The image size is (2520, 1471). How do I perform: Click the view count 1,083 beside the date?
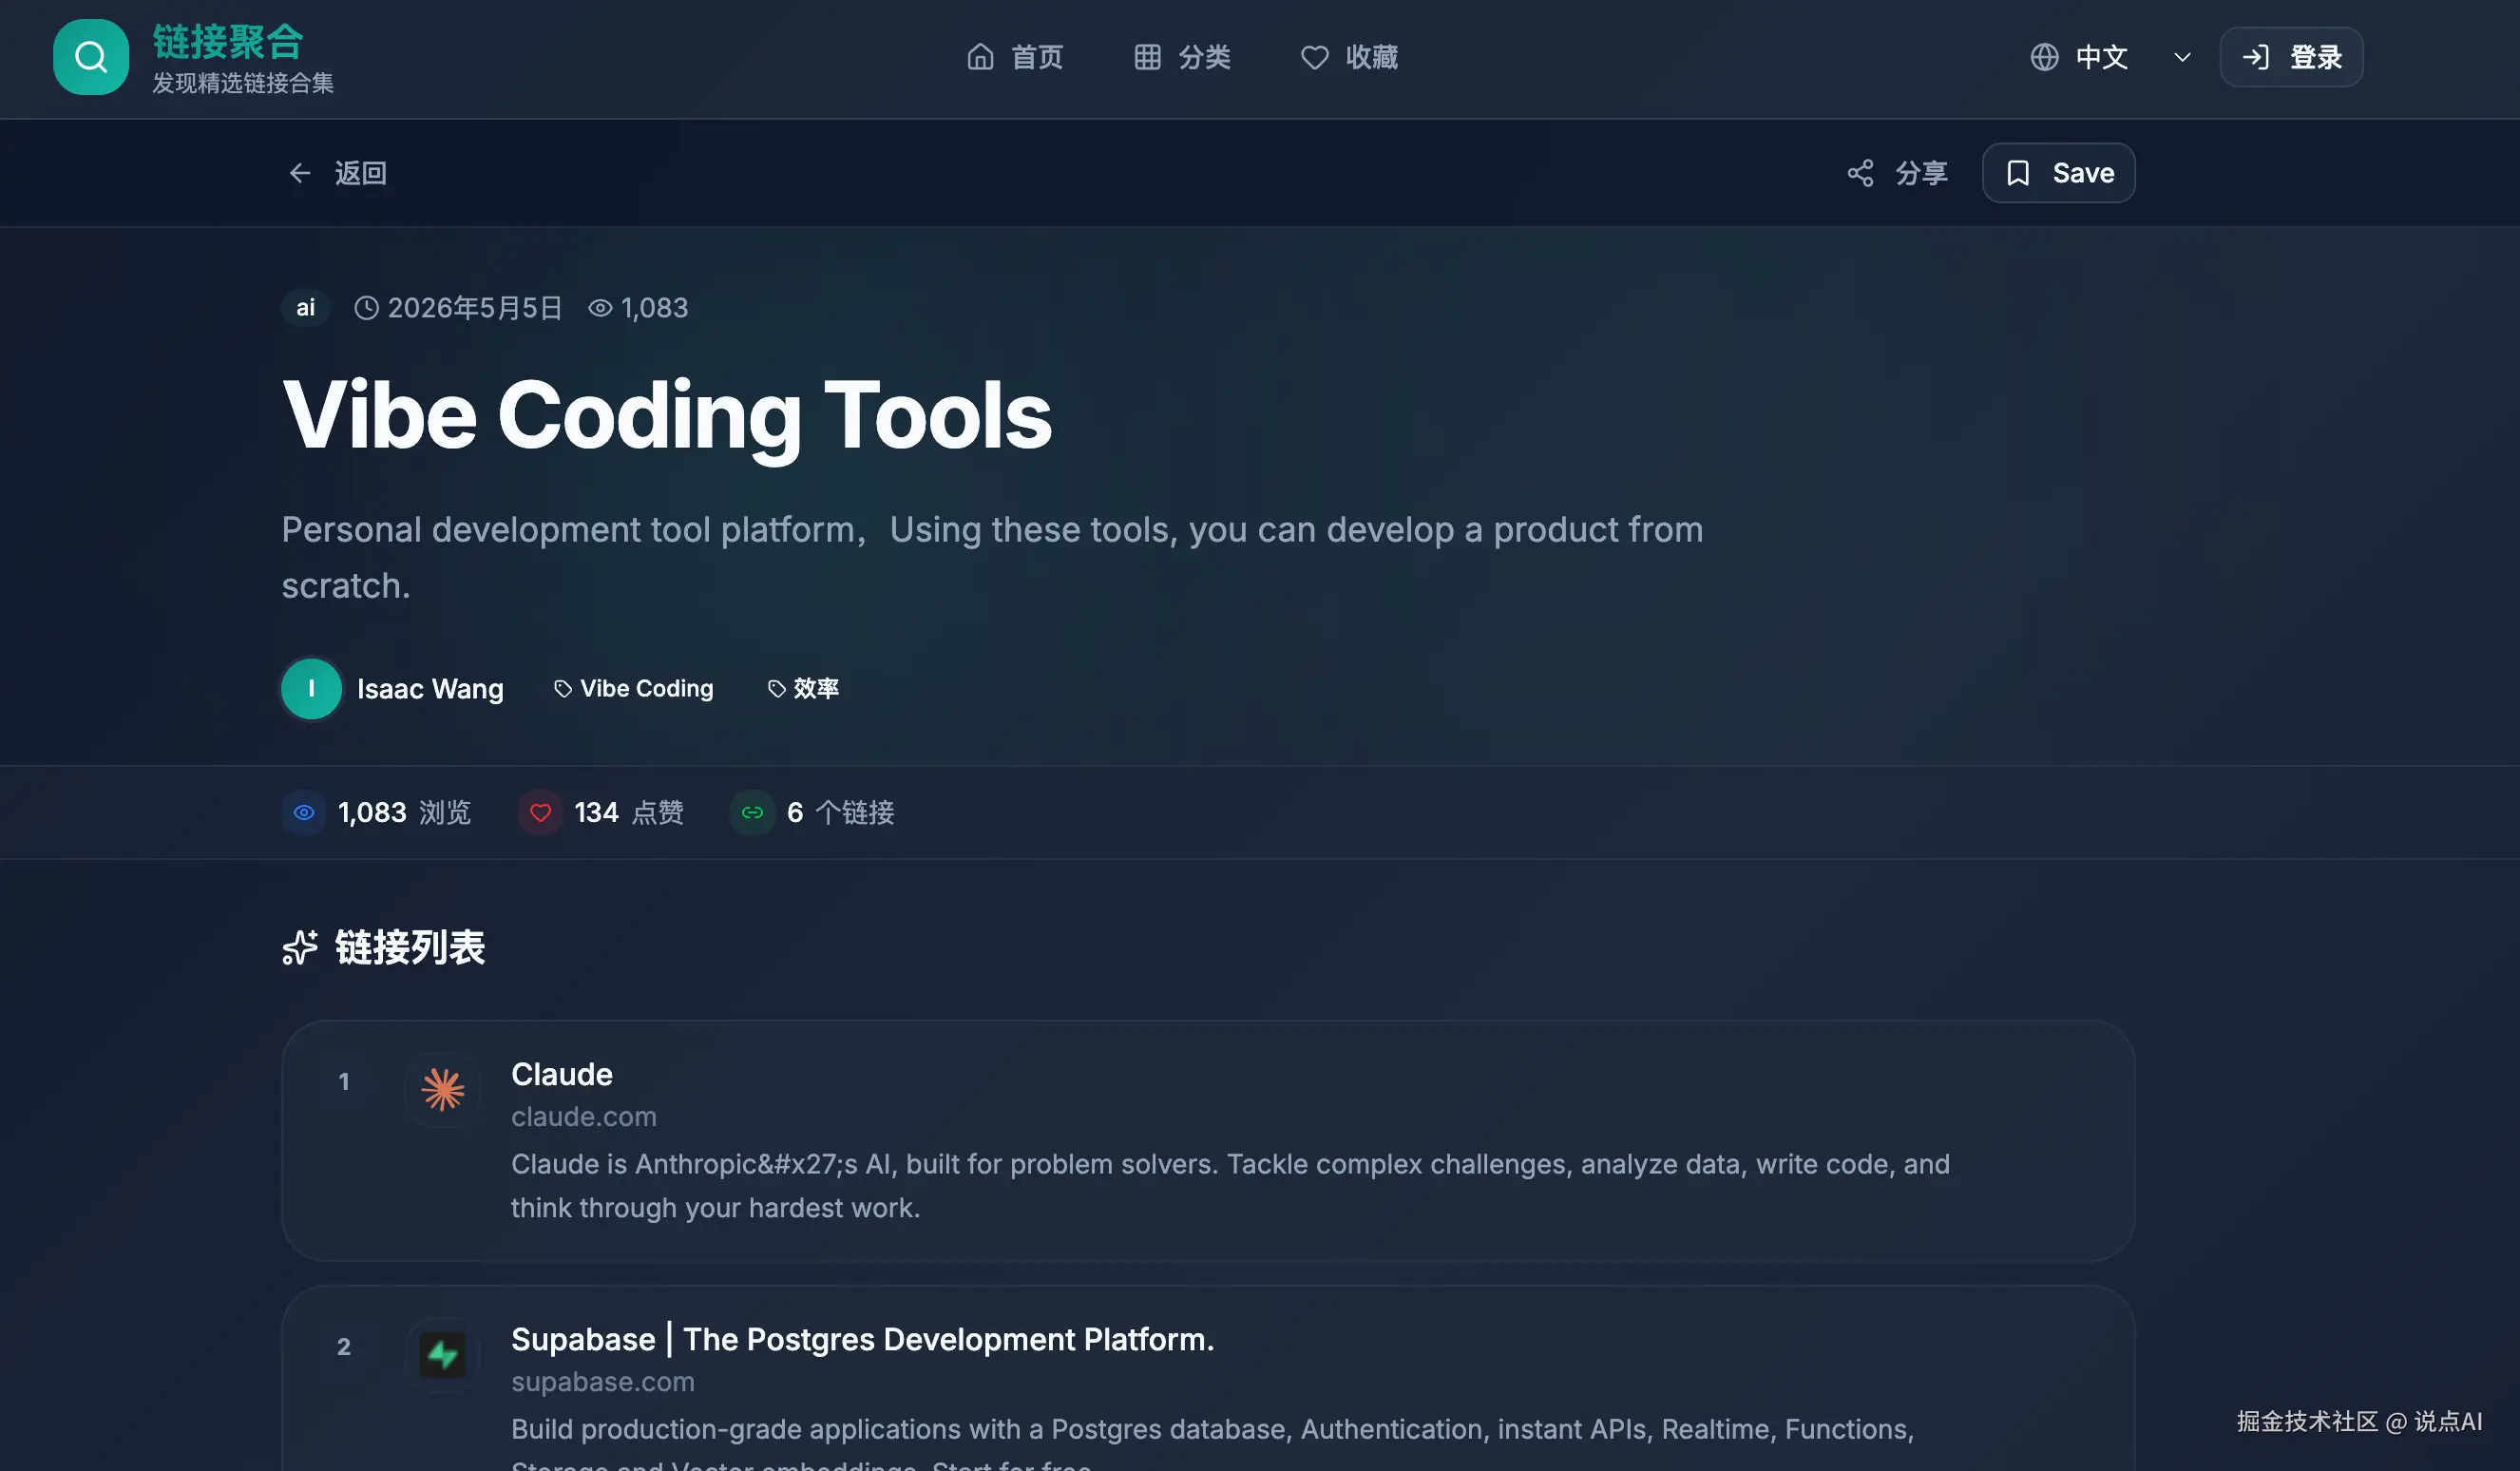pyautogui.click(x=654, y=308)
